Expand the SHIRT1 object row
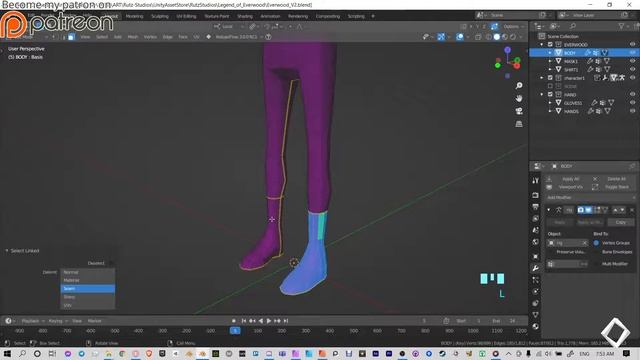Image resolution: width=640 pixels, height=360 pixels. [550, 70]
